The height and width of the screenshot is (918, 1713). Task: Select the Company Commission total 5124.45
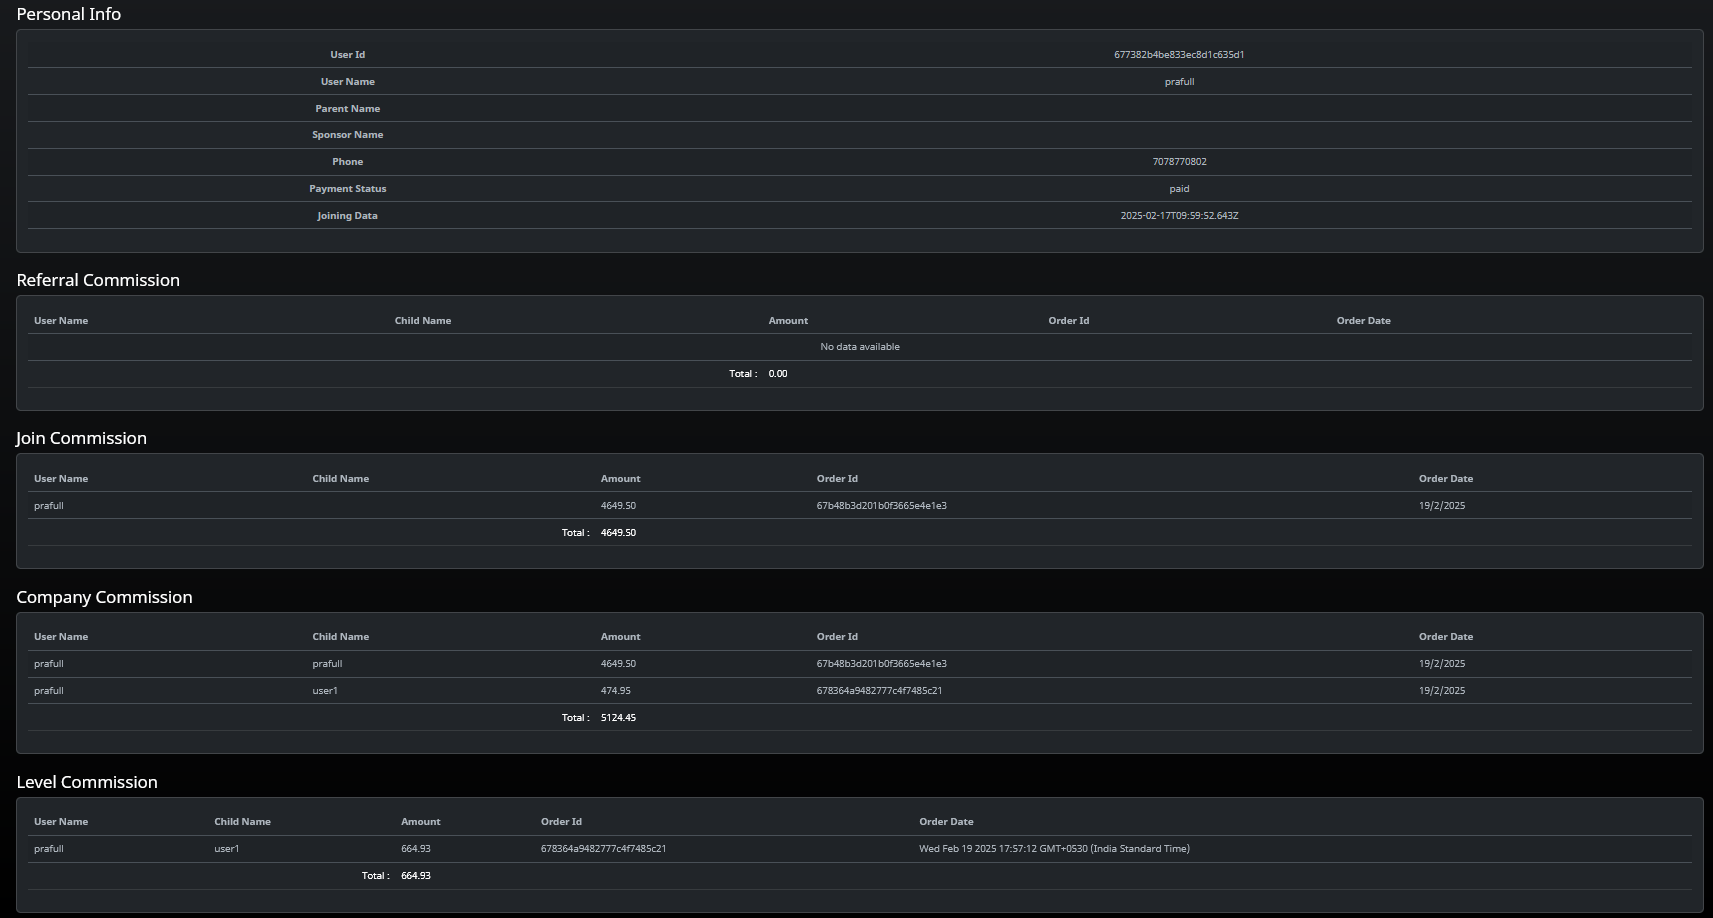618,717
